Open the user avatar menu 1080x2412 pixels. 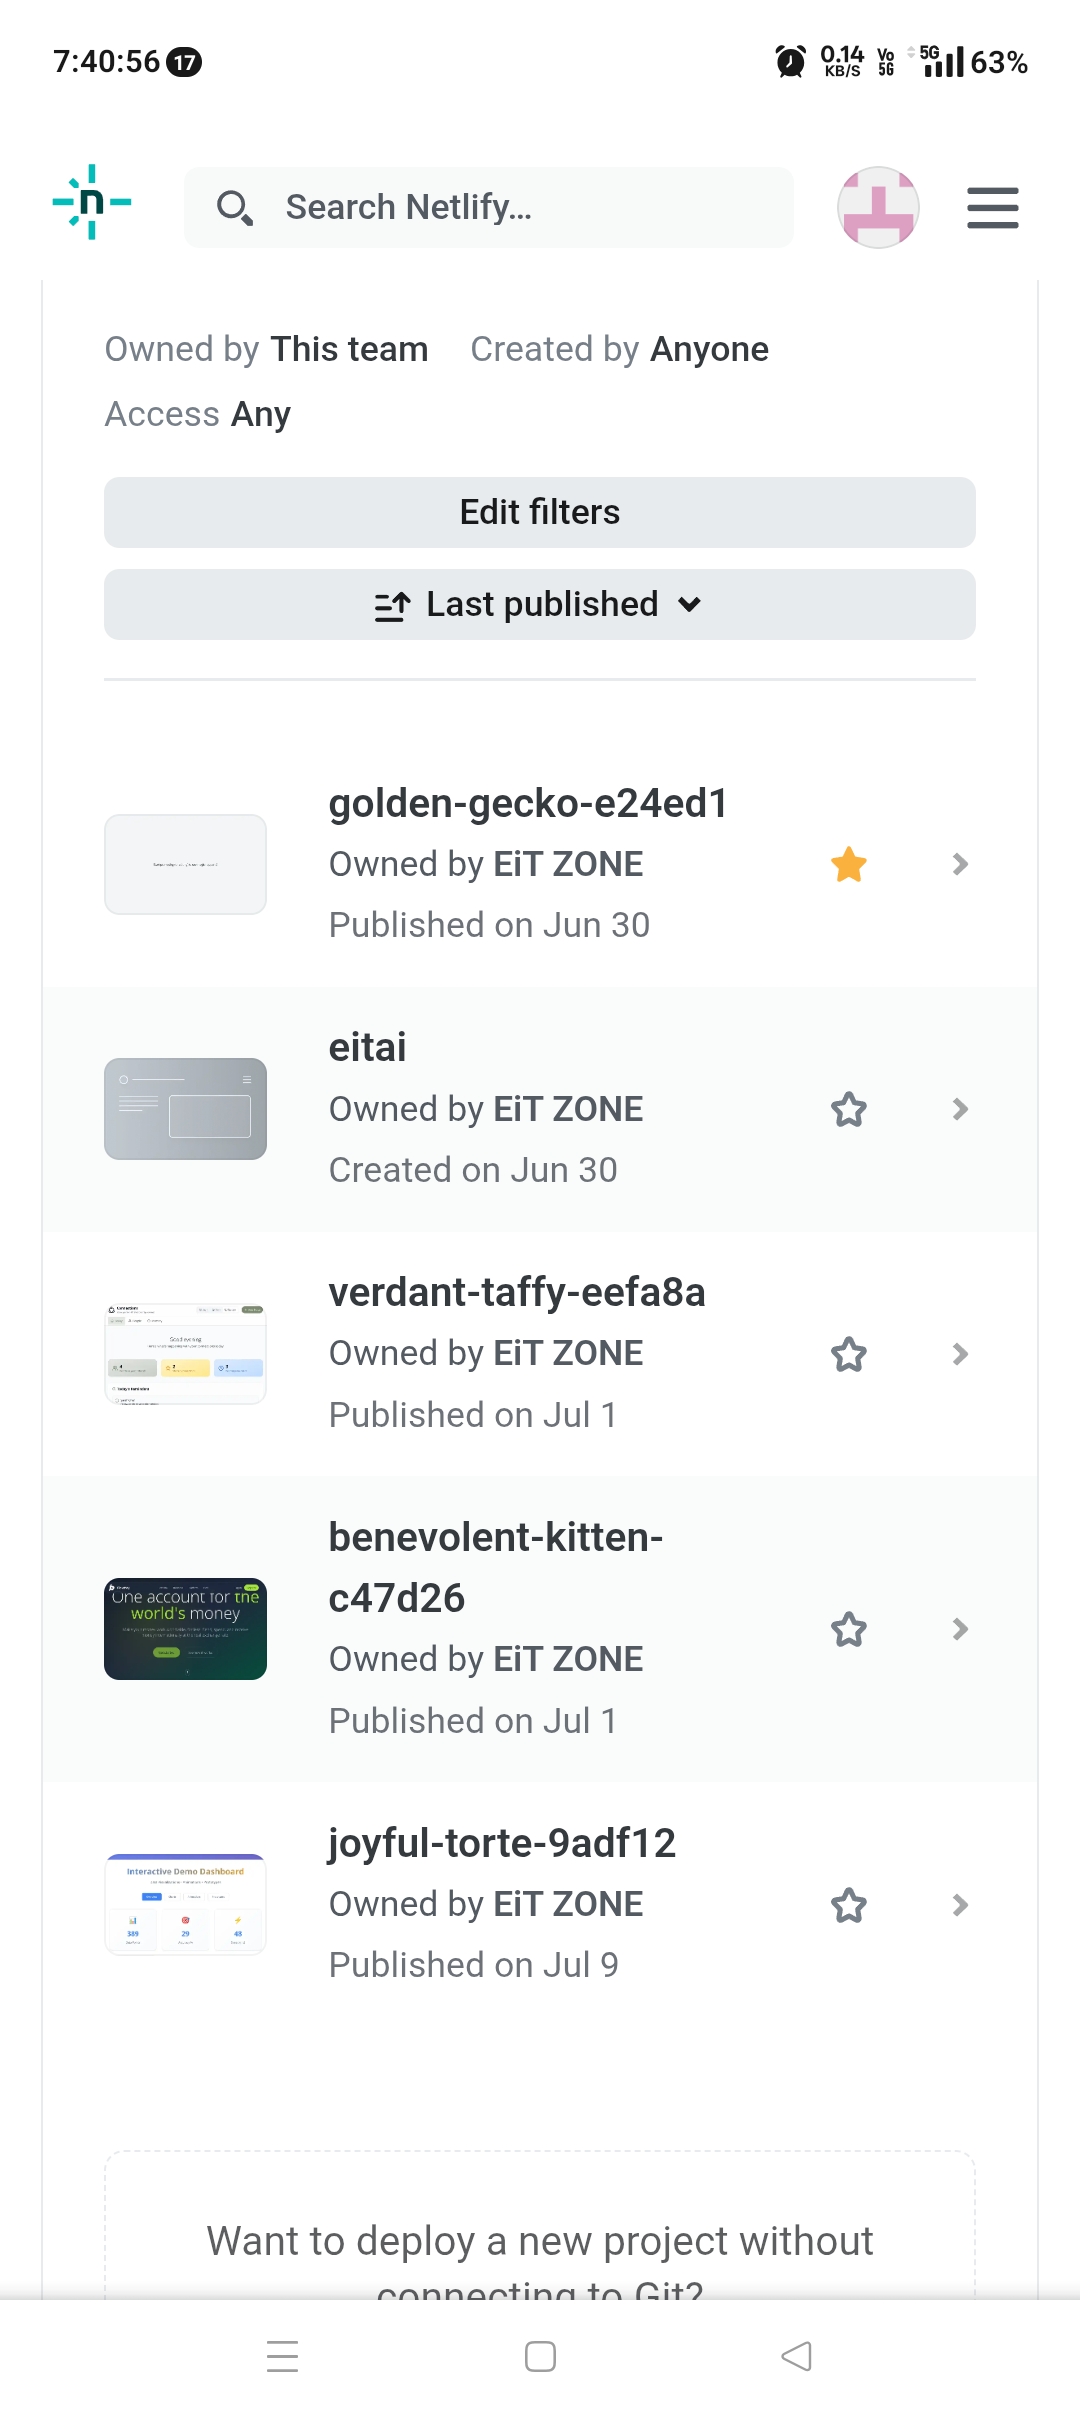(878, 207)
